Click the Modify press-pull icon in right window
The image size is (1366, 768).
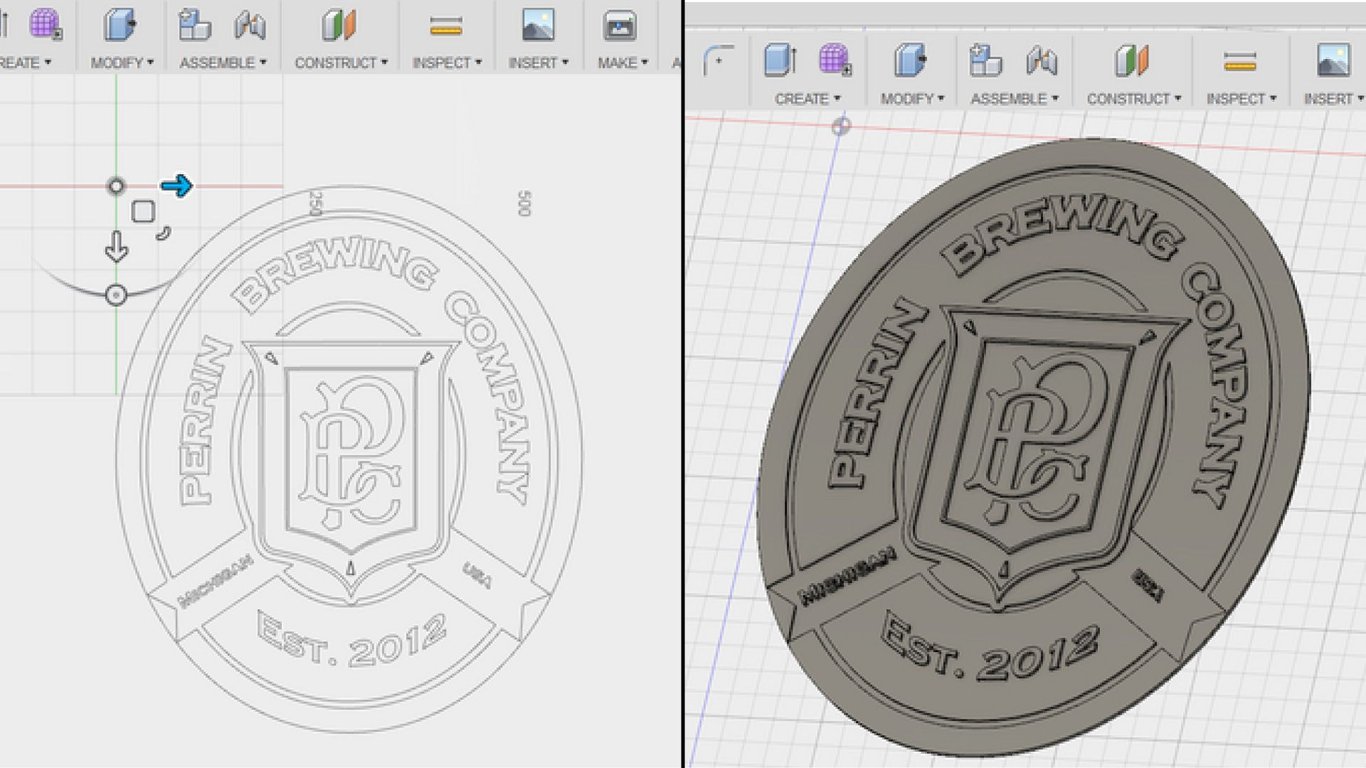(x=911, y=60)
